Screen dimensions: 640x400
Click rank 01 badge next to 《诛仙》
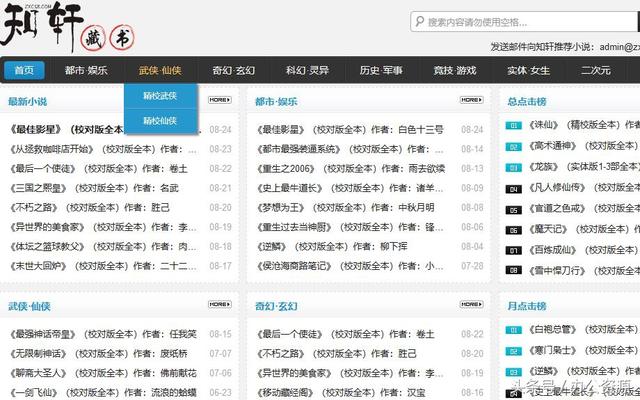tap(514, 126)
